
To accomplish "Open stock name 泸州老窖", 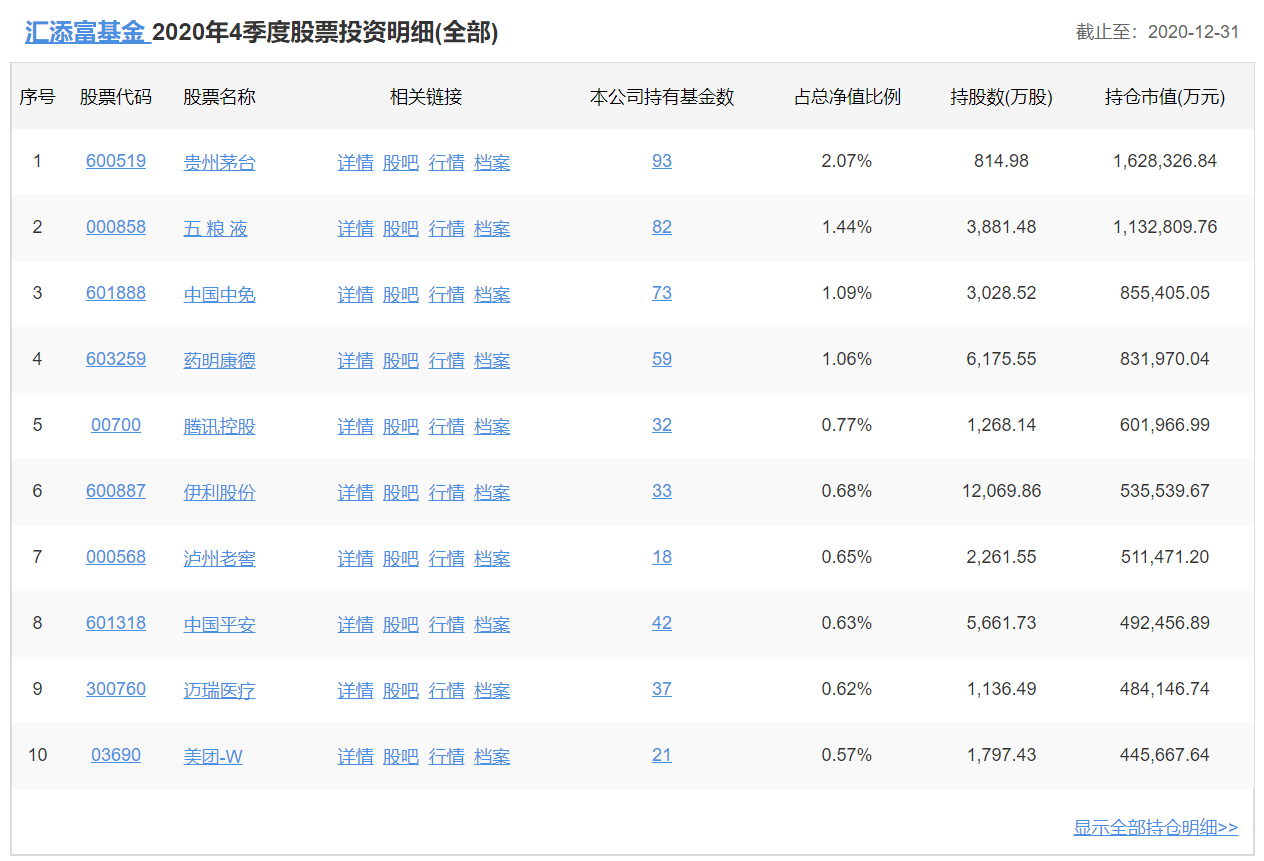I will [219, 558].
